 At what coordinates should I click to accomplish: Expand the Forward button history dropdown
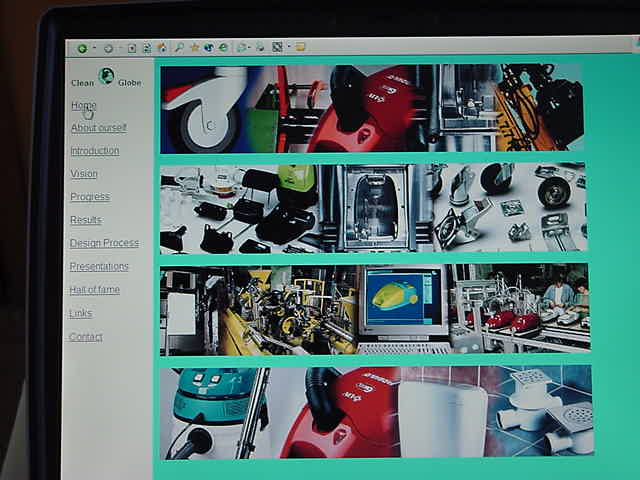click(120, 48)
